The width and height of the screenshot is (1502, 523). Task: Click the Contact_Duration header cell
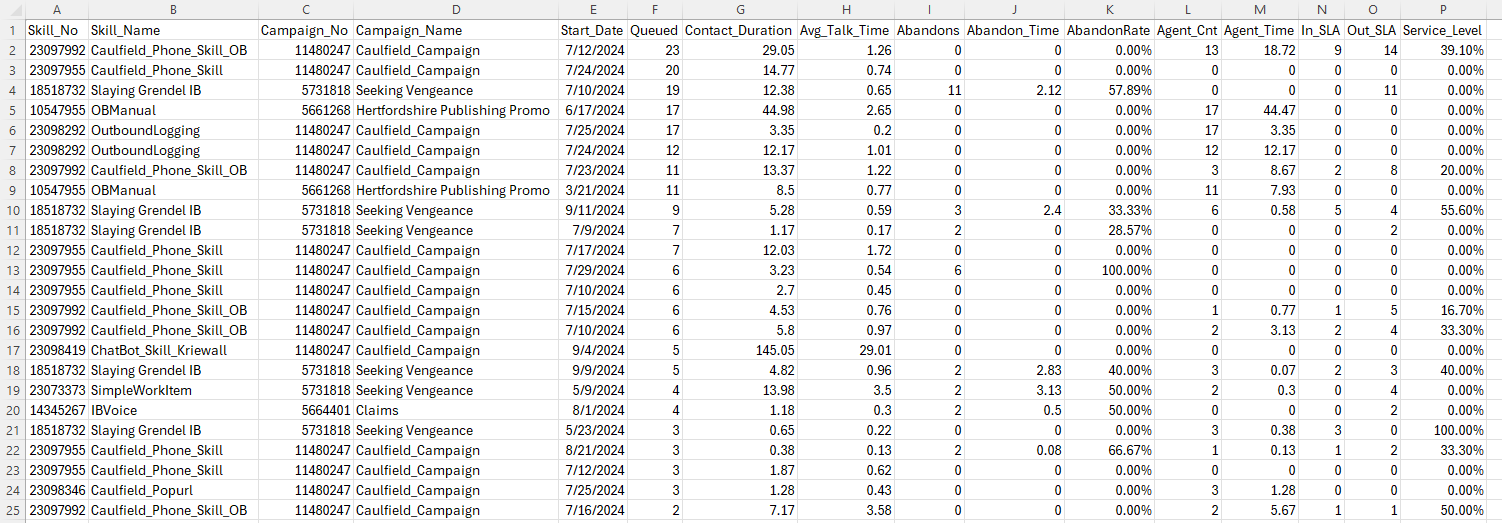coord(740,30)
